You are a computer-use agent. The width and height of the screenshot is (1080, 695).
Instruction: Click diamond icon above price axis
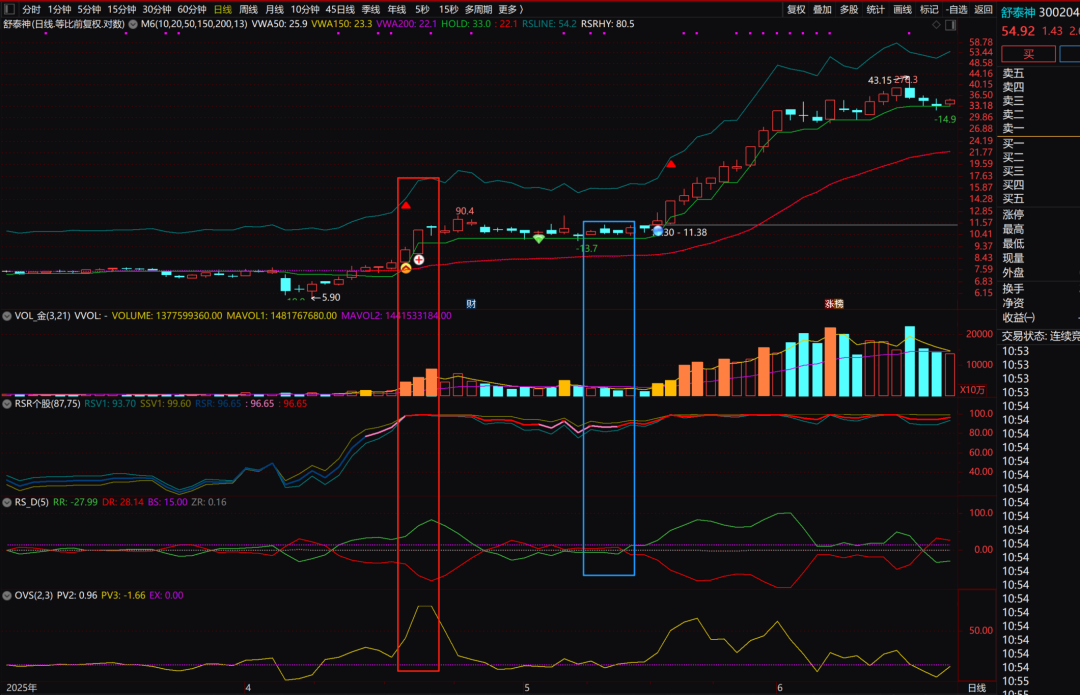pos(936,25)
